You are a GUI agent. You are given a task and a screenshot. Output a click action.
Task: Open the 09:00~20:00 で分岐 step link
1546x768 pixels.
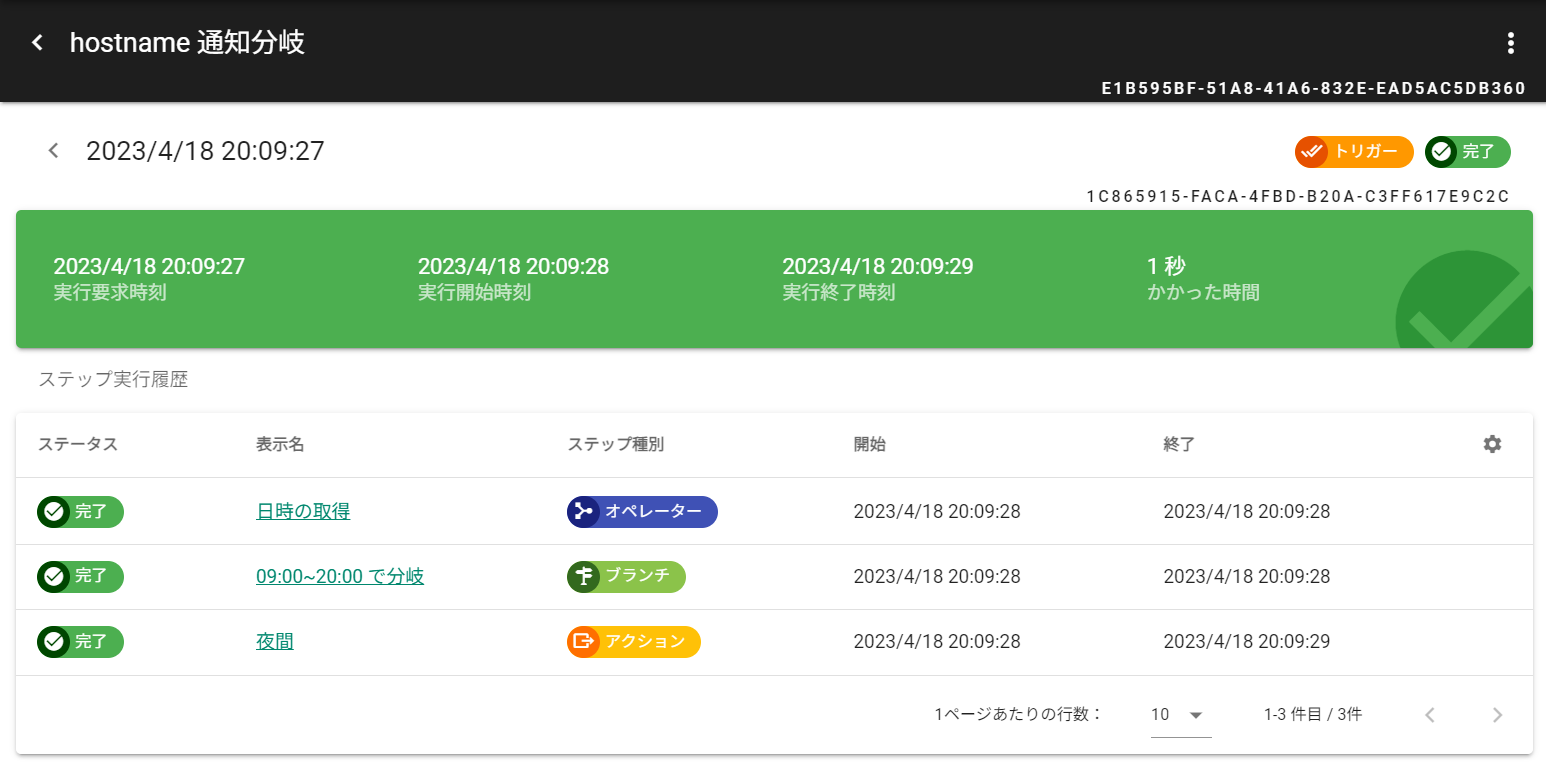coord(340,577)
